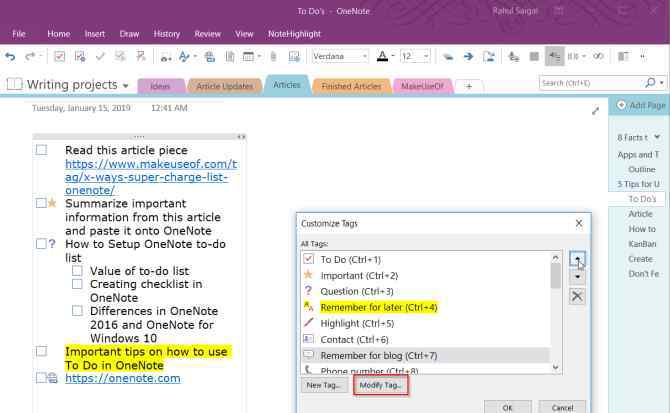Click the insert space toolbar icon
This screenshot has width=670, height=413.
pyautogui.click(x=166, y=57)
